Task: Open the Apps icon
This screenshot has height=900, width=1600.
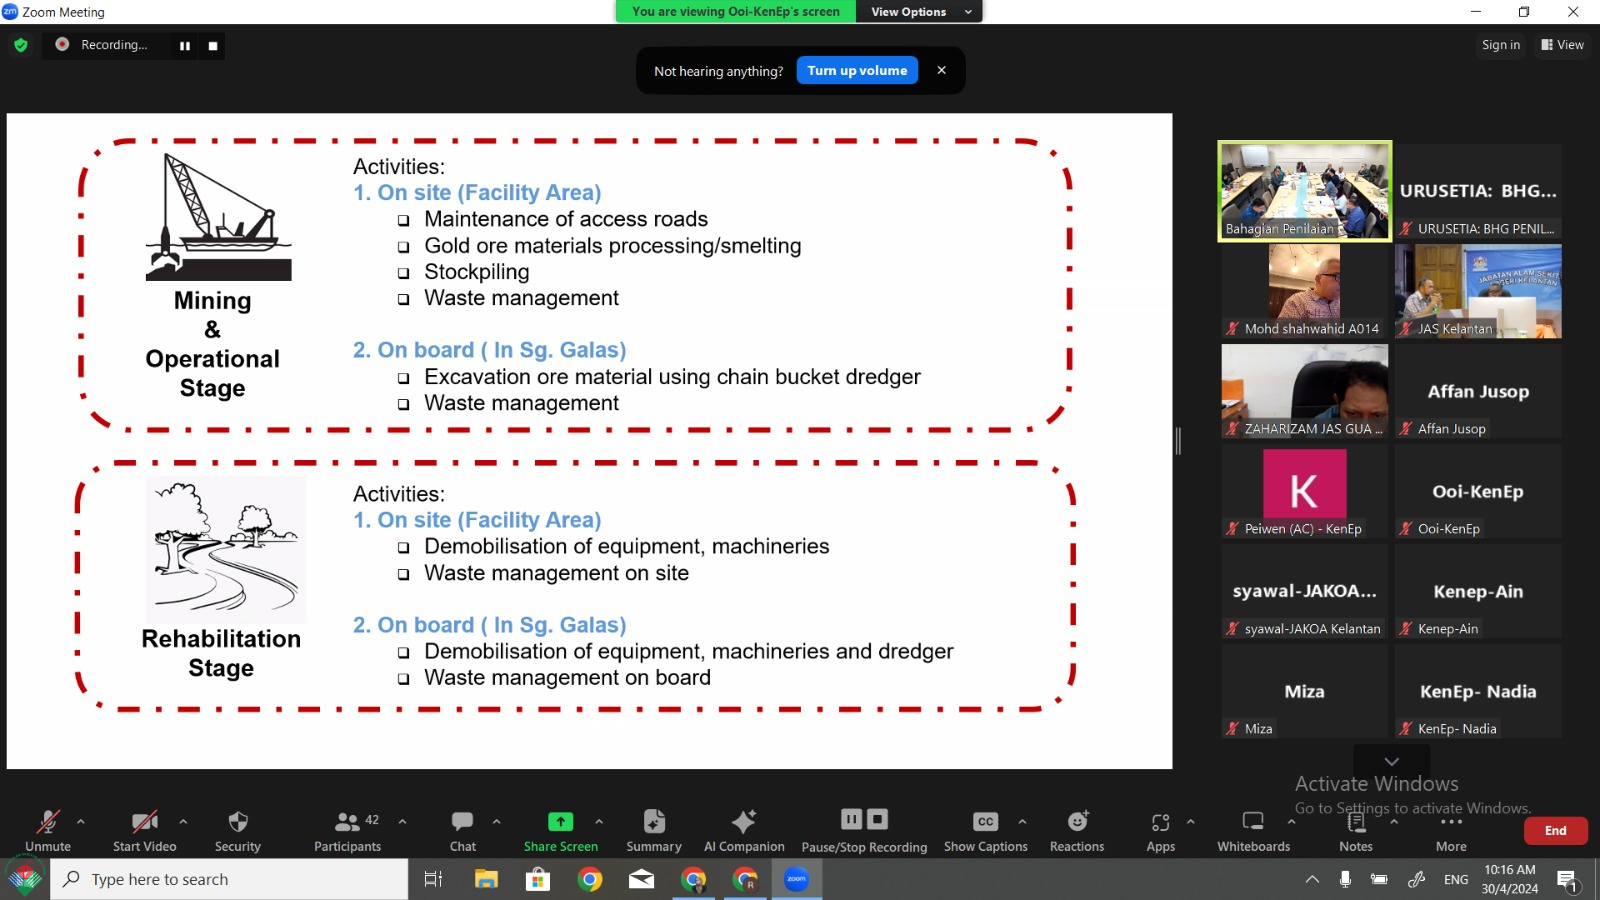Action: coord(1160,822)
